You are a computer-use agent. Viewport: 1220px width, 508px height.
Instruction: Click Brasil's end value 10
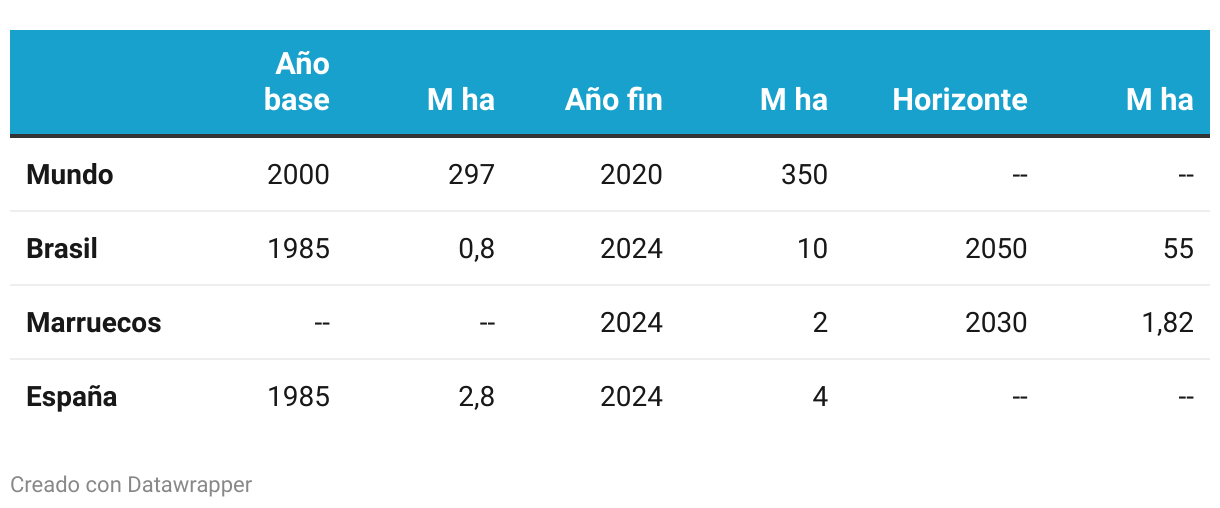(x=814, y=249)
